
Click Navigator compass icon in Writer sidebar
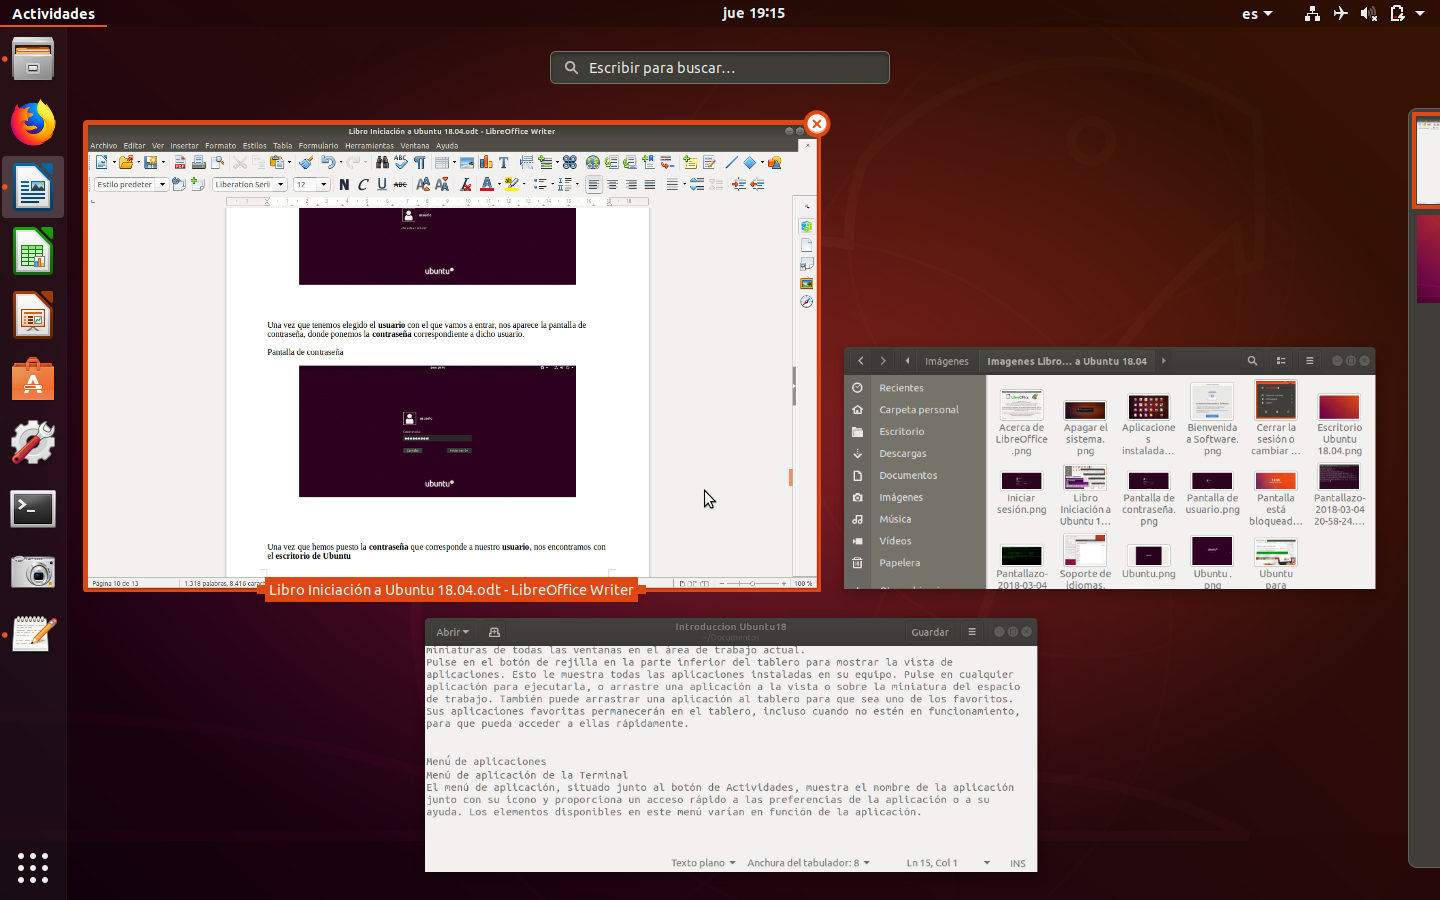806,302
